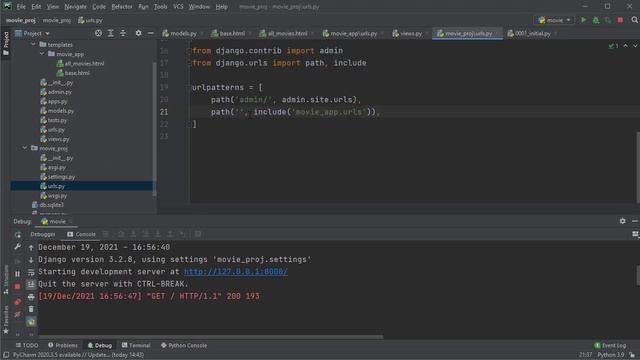
Task: Collapse the templates folder
Action: click(33, 44)
